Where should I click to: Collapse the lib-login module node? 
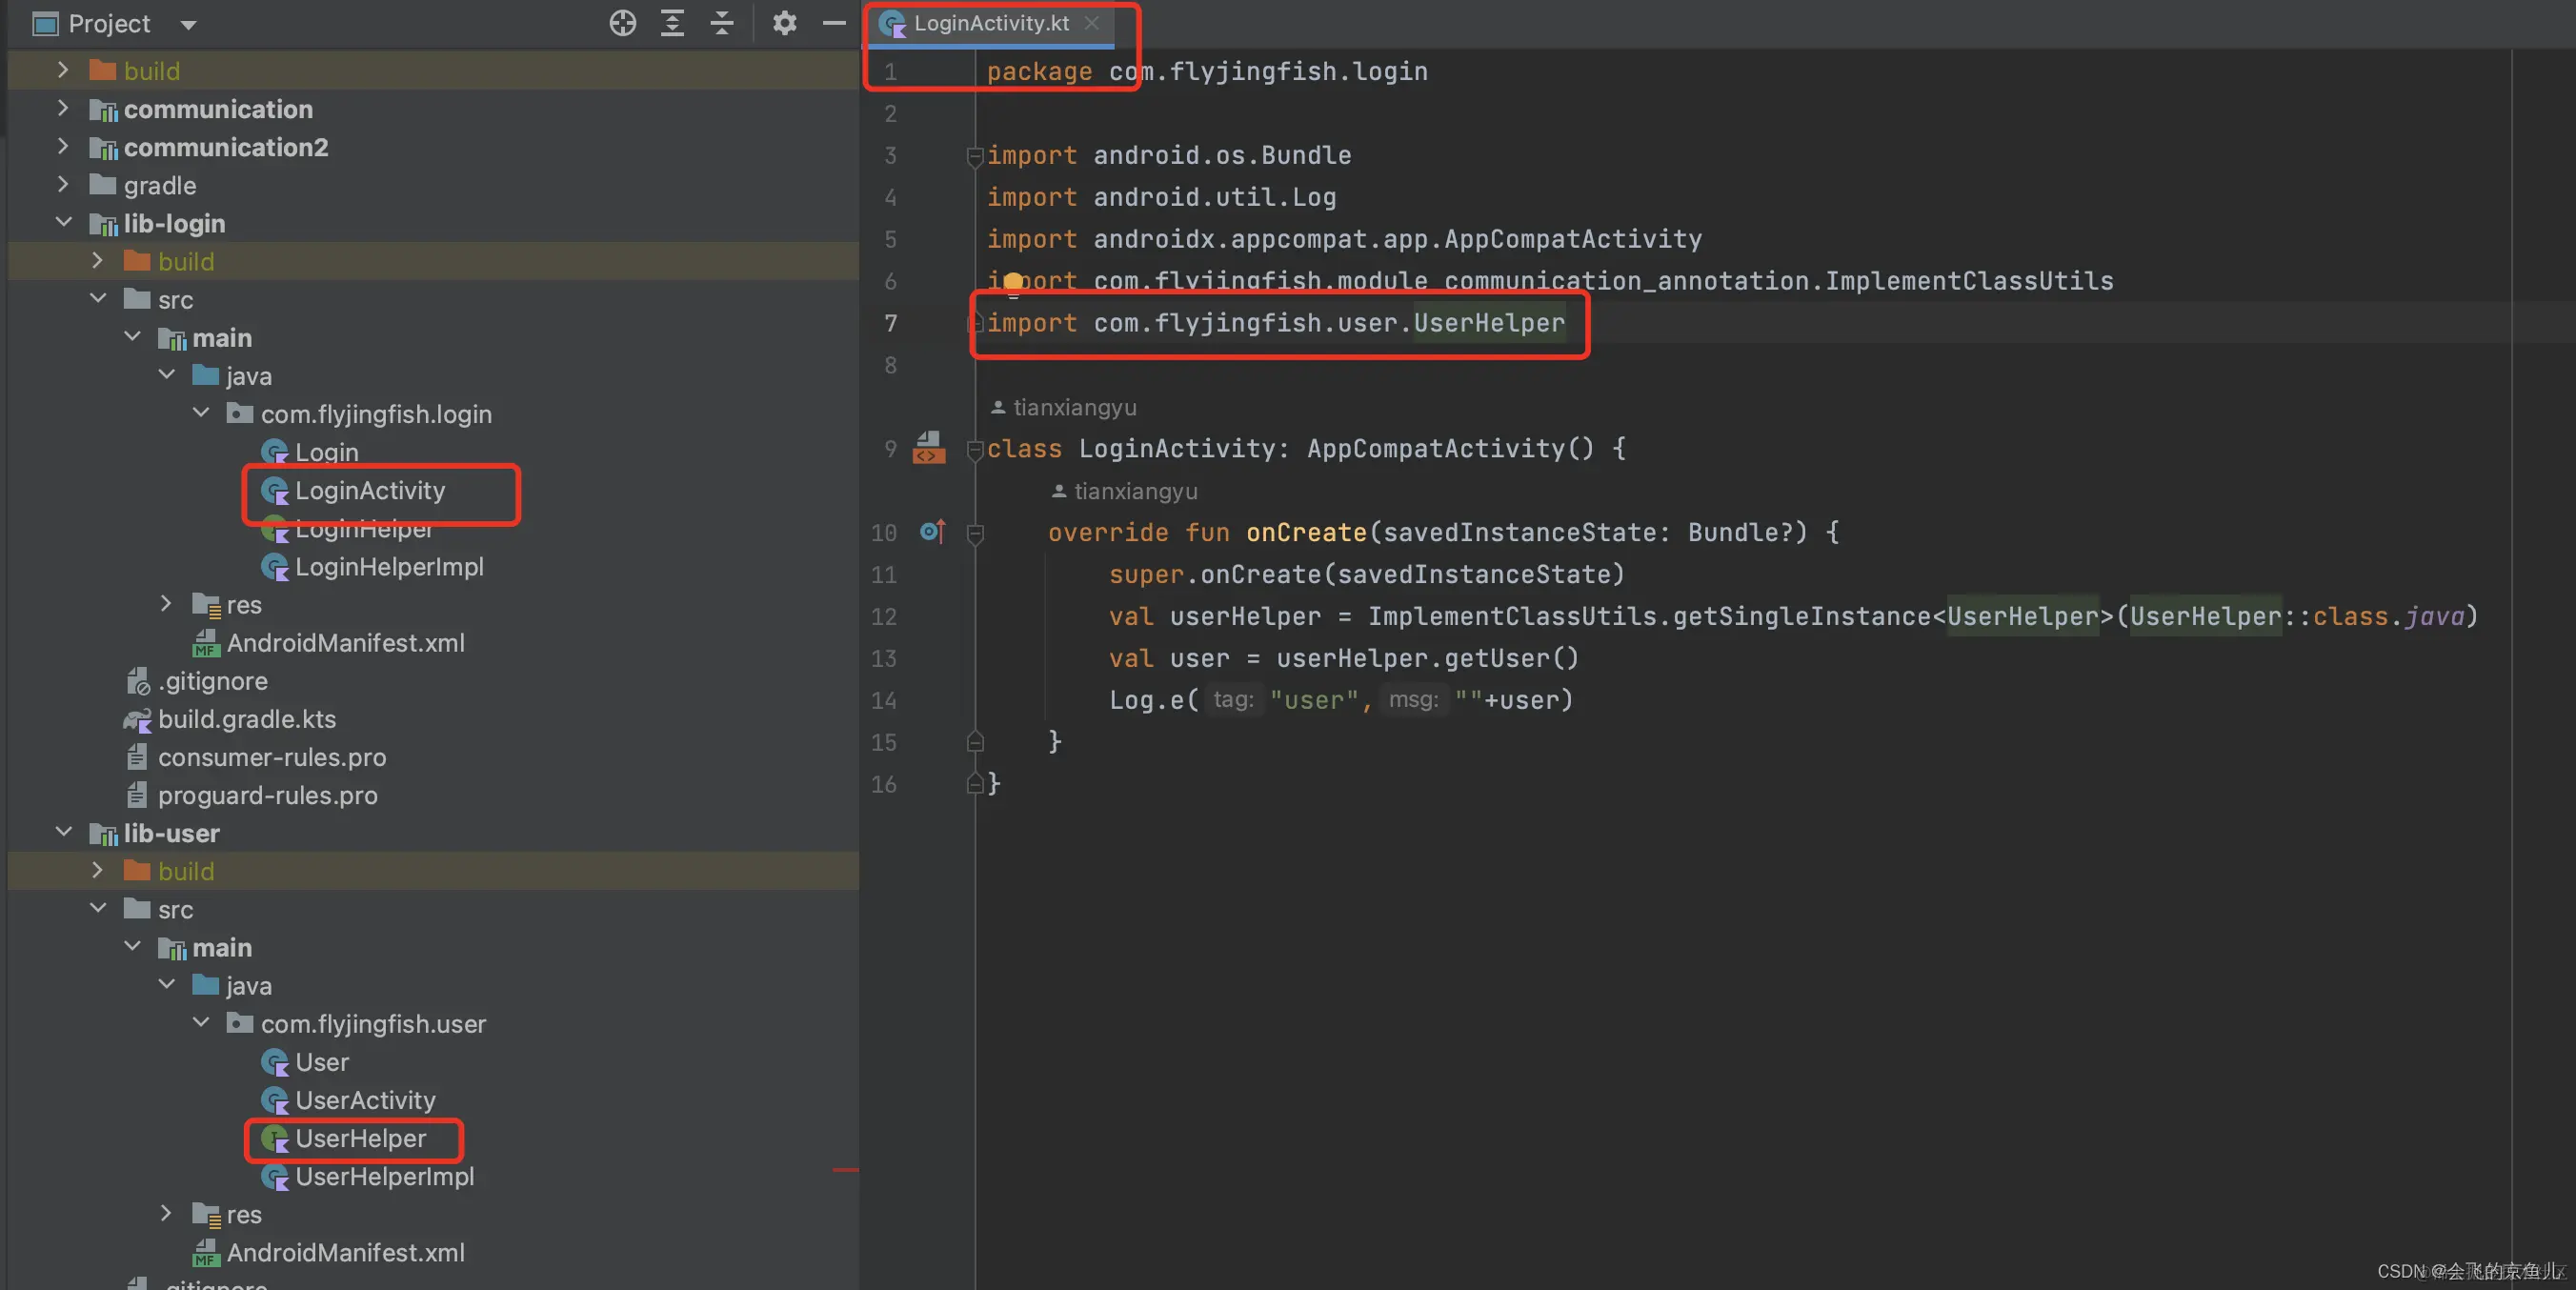[x=64, y=222]
